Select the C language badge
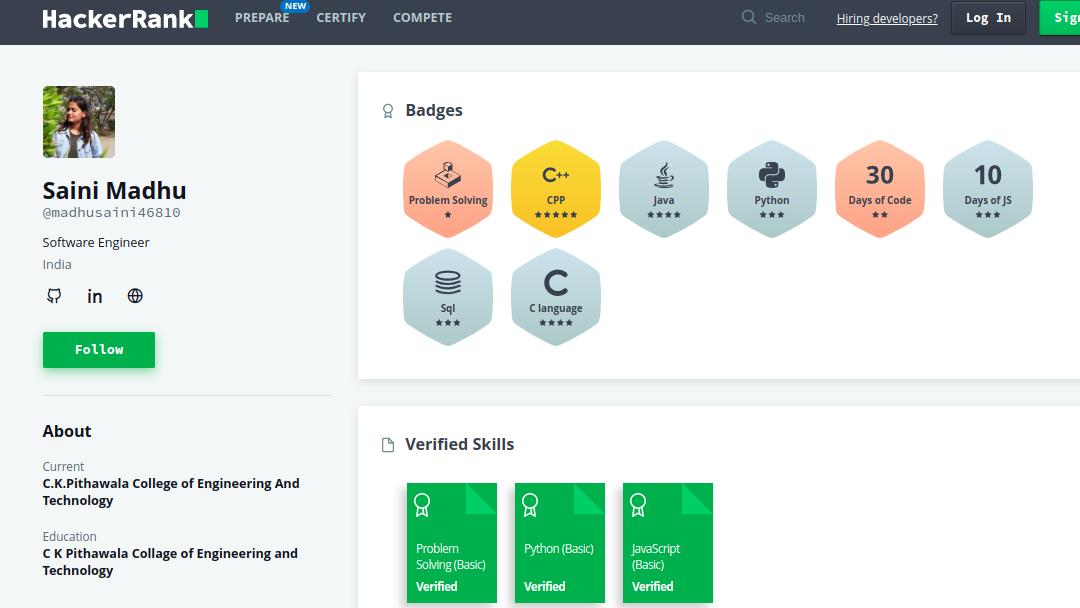Viewport: 1080px width, 608px height. tap(556, 297)
